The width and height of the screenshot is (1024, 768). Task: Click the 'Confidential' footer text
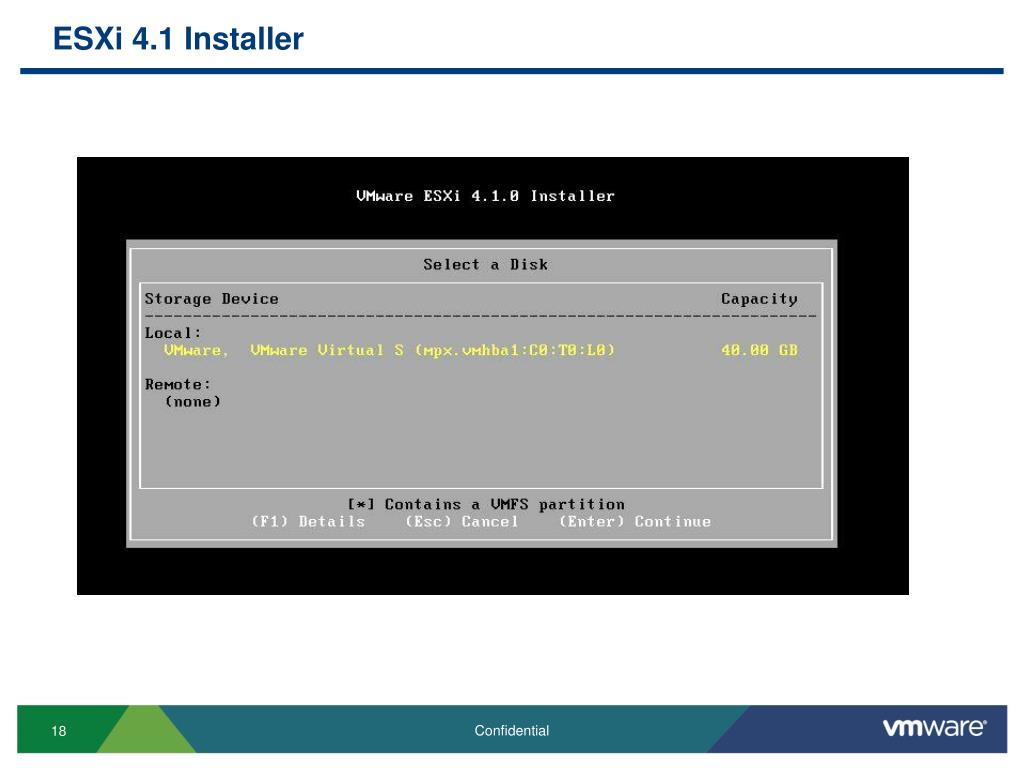(511, 731)
